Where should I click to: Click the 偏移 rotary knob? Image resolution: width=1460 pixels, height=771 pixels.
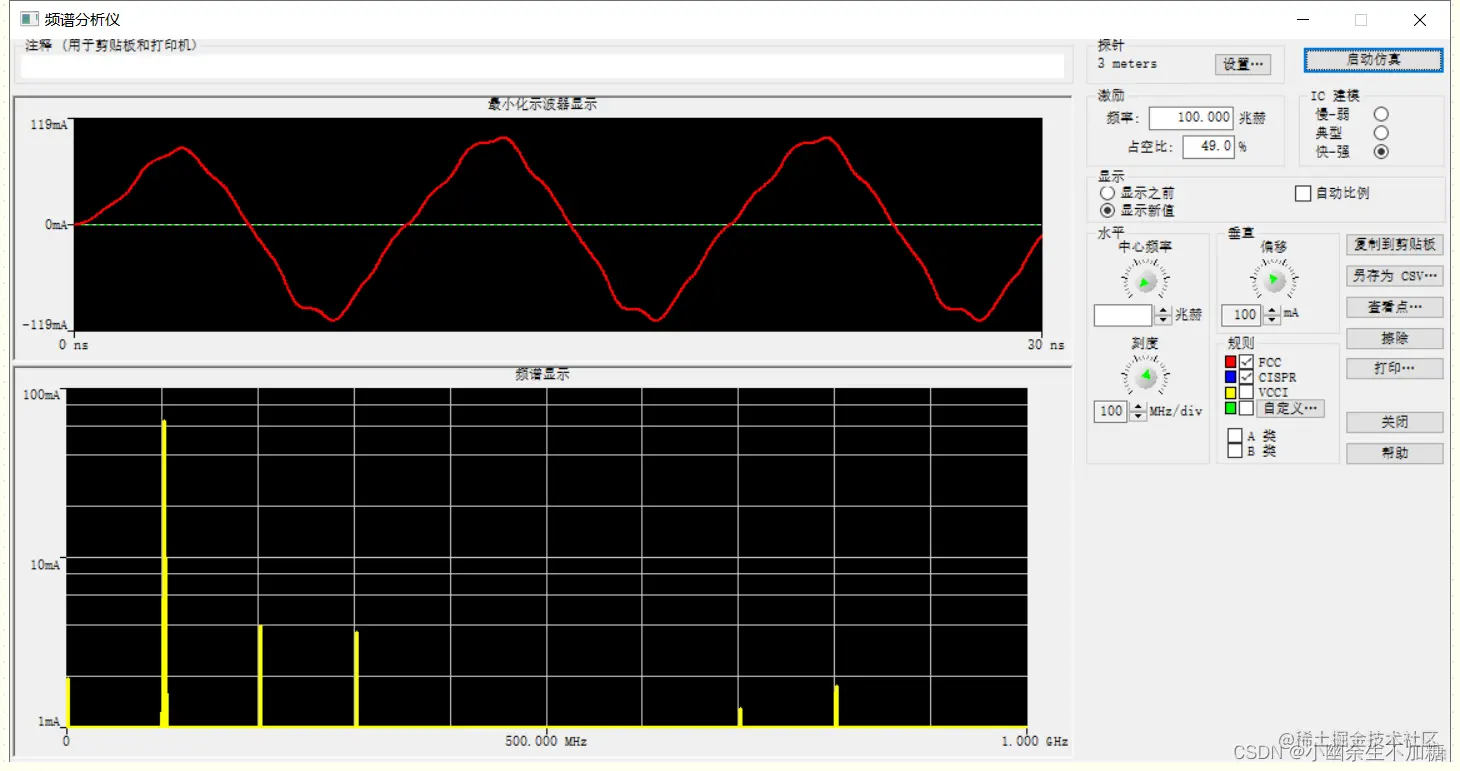coord(1273,279)
